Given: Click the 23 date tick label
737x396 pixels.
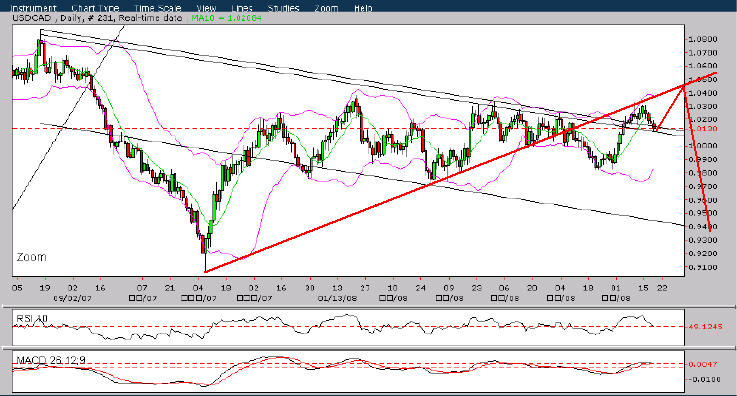Looking at the screenshot, I should pyautogui.click(x=477, y=288).
